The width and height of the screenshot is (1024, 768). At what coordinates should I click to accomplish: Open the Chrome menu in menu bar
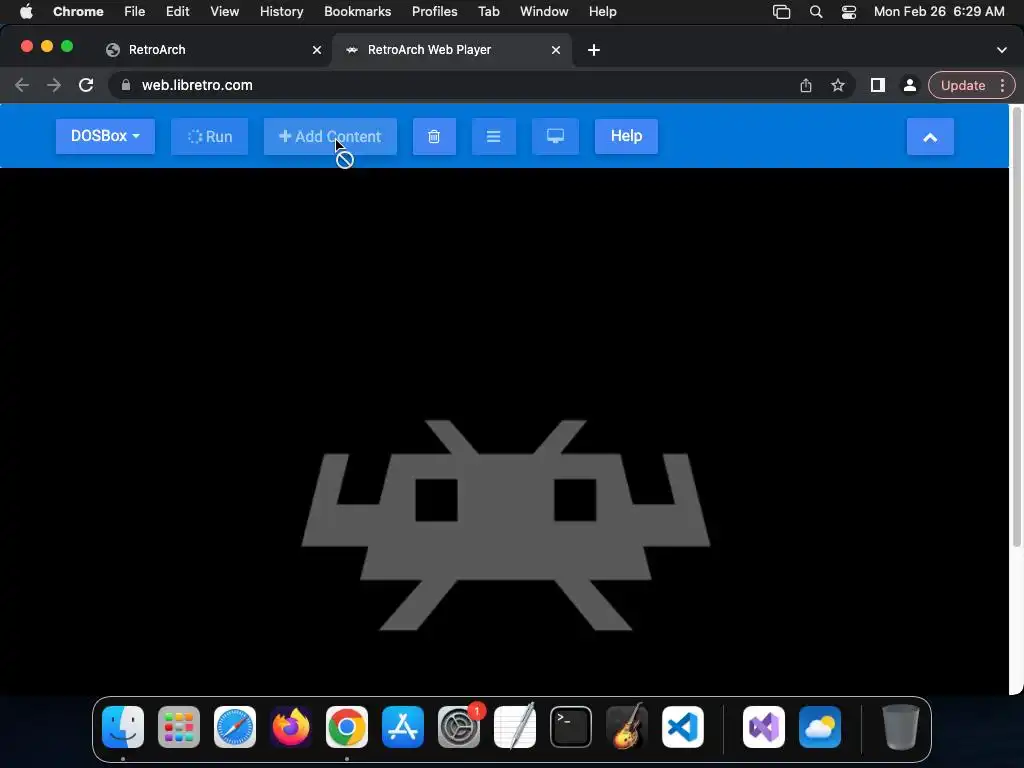(x=78, y=12)
